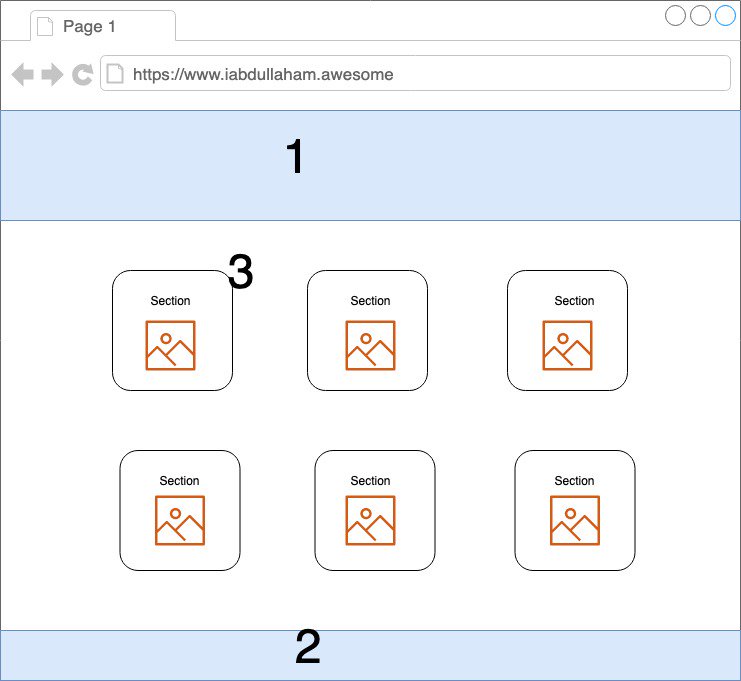The height and width of the screenshot is (681, 741).
Task: Click the Section label in top-left card
Action: click(170, 301)
